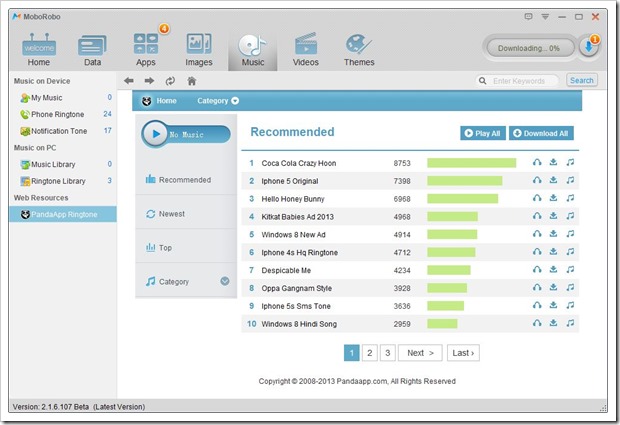Select the Newest list tab
The height and width of the screenshot is (425, 620).
tap(171, 214)
